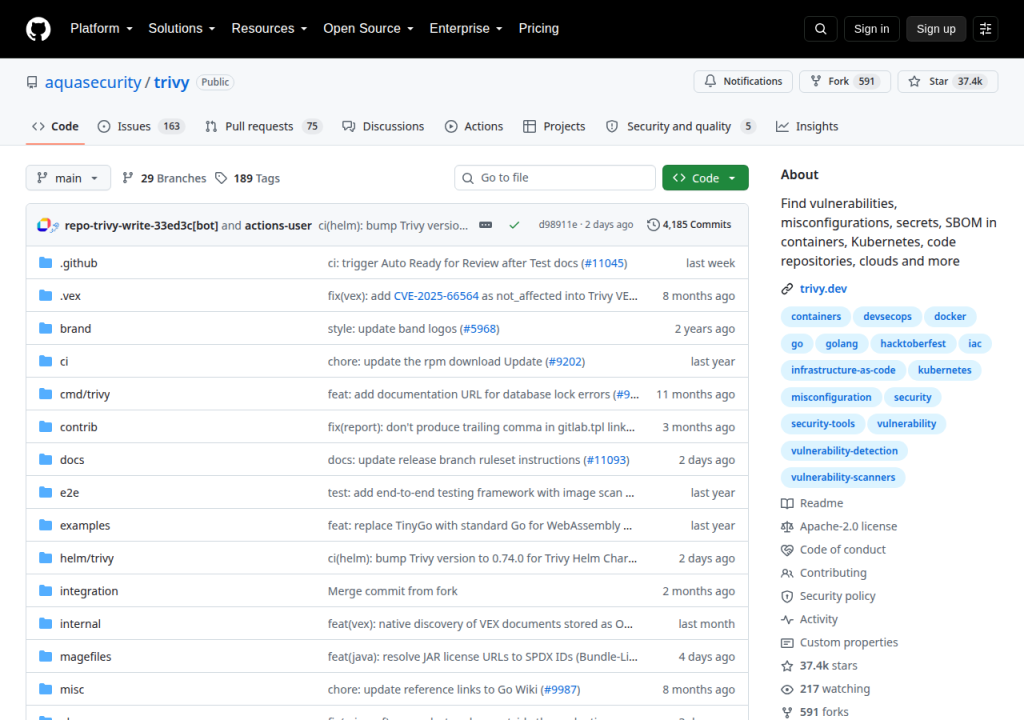Open commit hash d98911e
Image resolution: width=1024 pixels, height=720 pixels.
(x=558, y=225)
